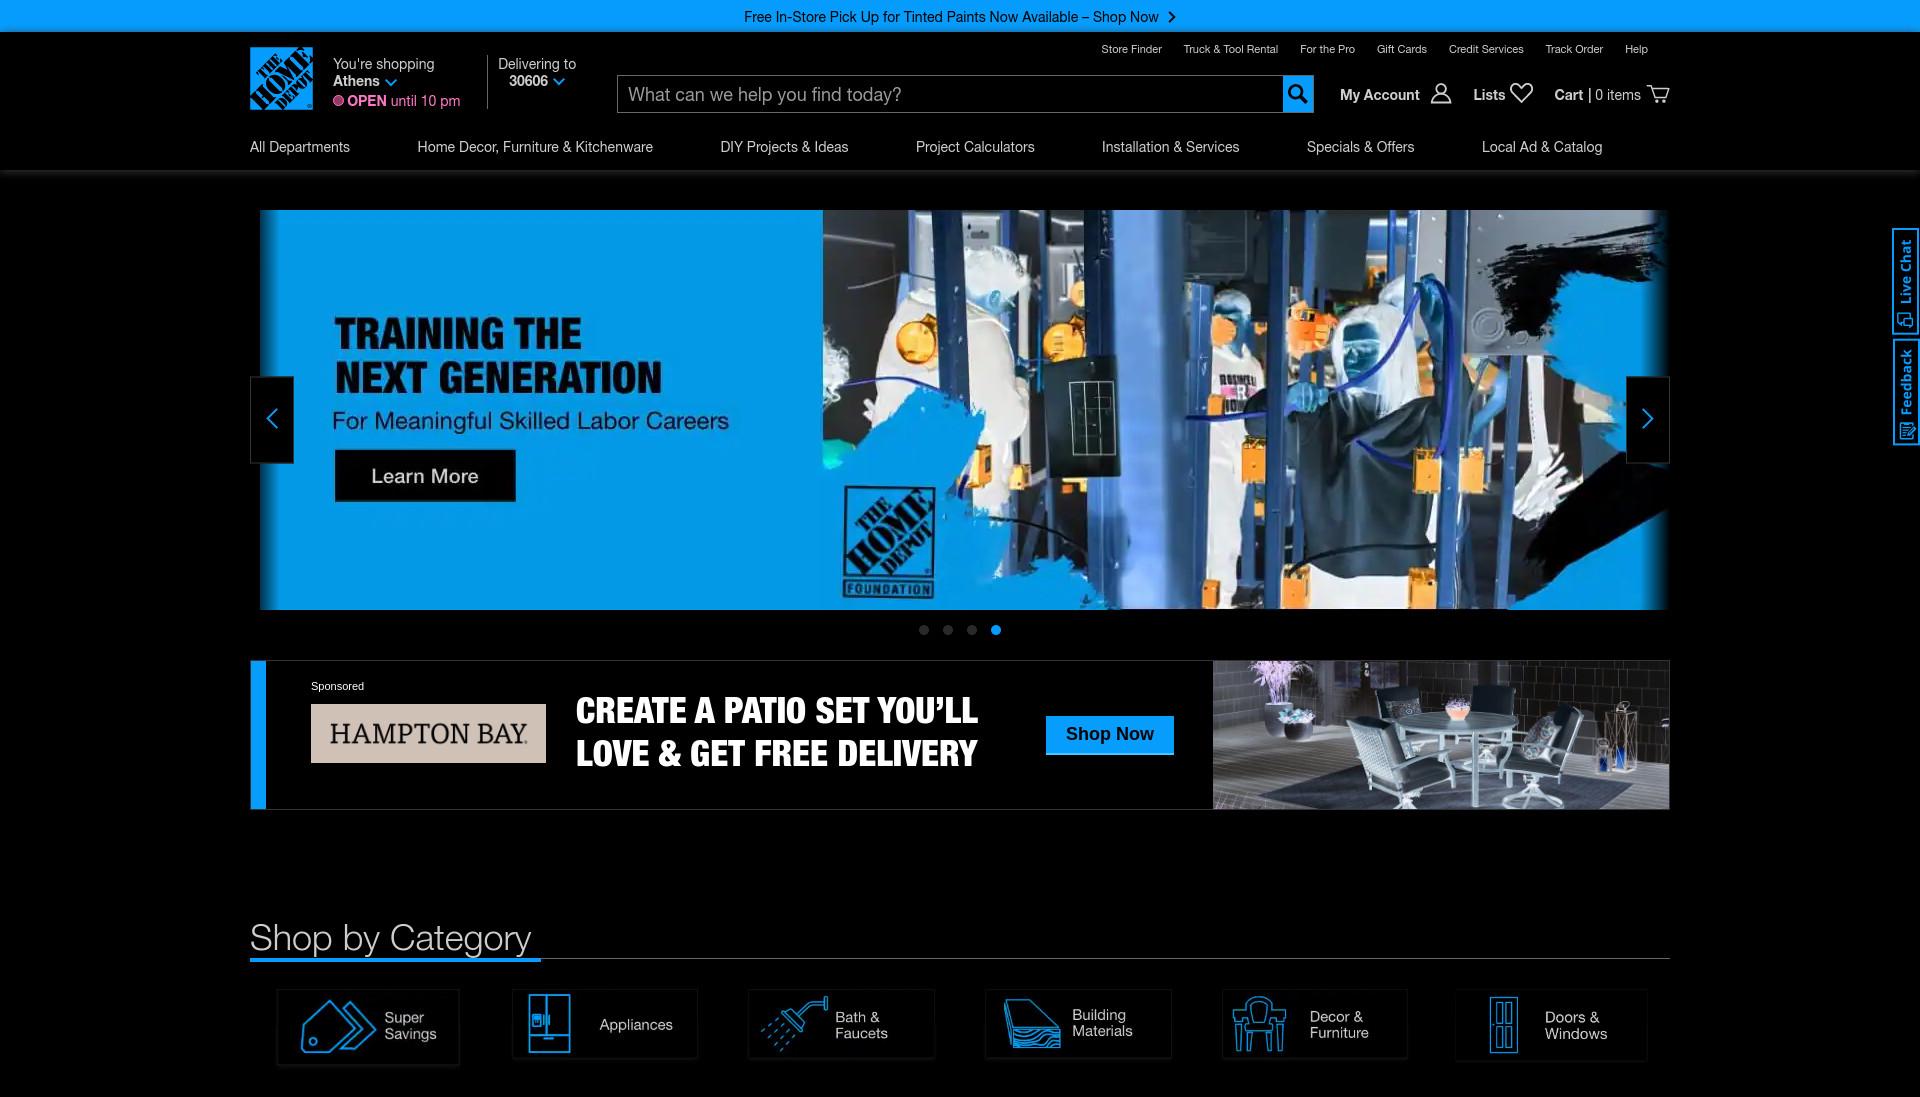Expand the 30606 delivery zip chevron
Screen dimensions: 1920x1097
pyautogui.click(x=559, y=82)
